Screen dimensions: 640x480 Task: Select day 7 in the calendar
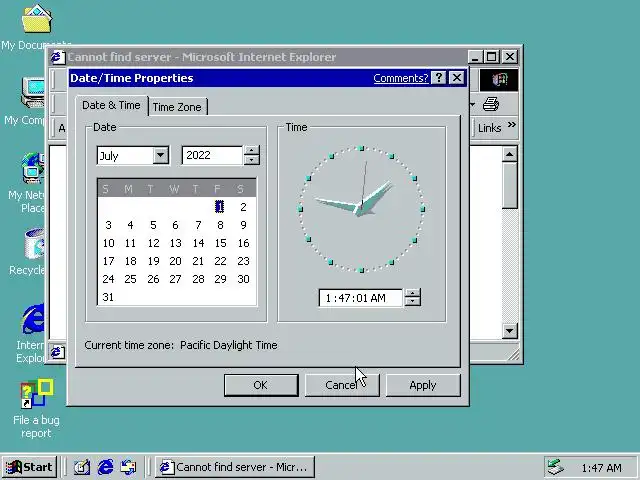pyautogui.click(x=198, y=225)
